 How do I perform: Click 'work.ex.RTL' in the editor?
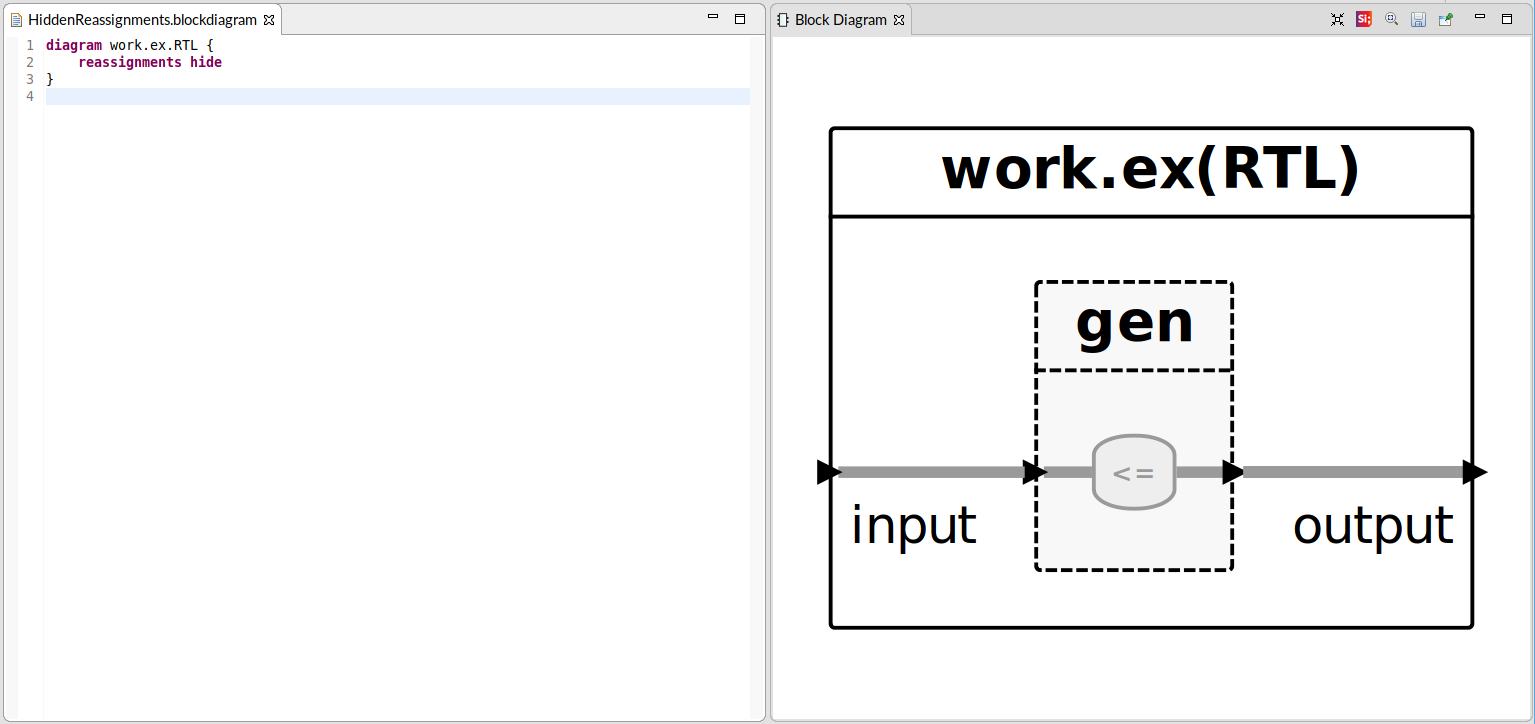154,46
